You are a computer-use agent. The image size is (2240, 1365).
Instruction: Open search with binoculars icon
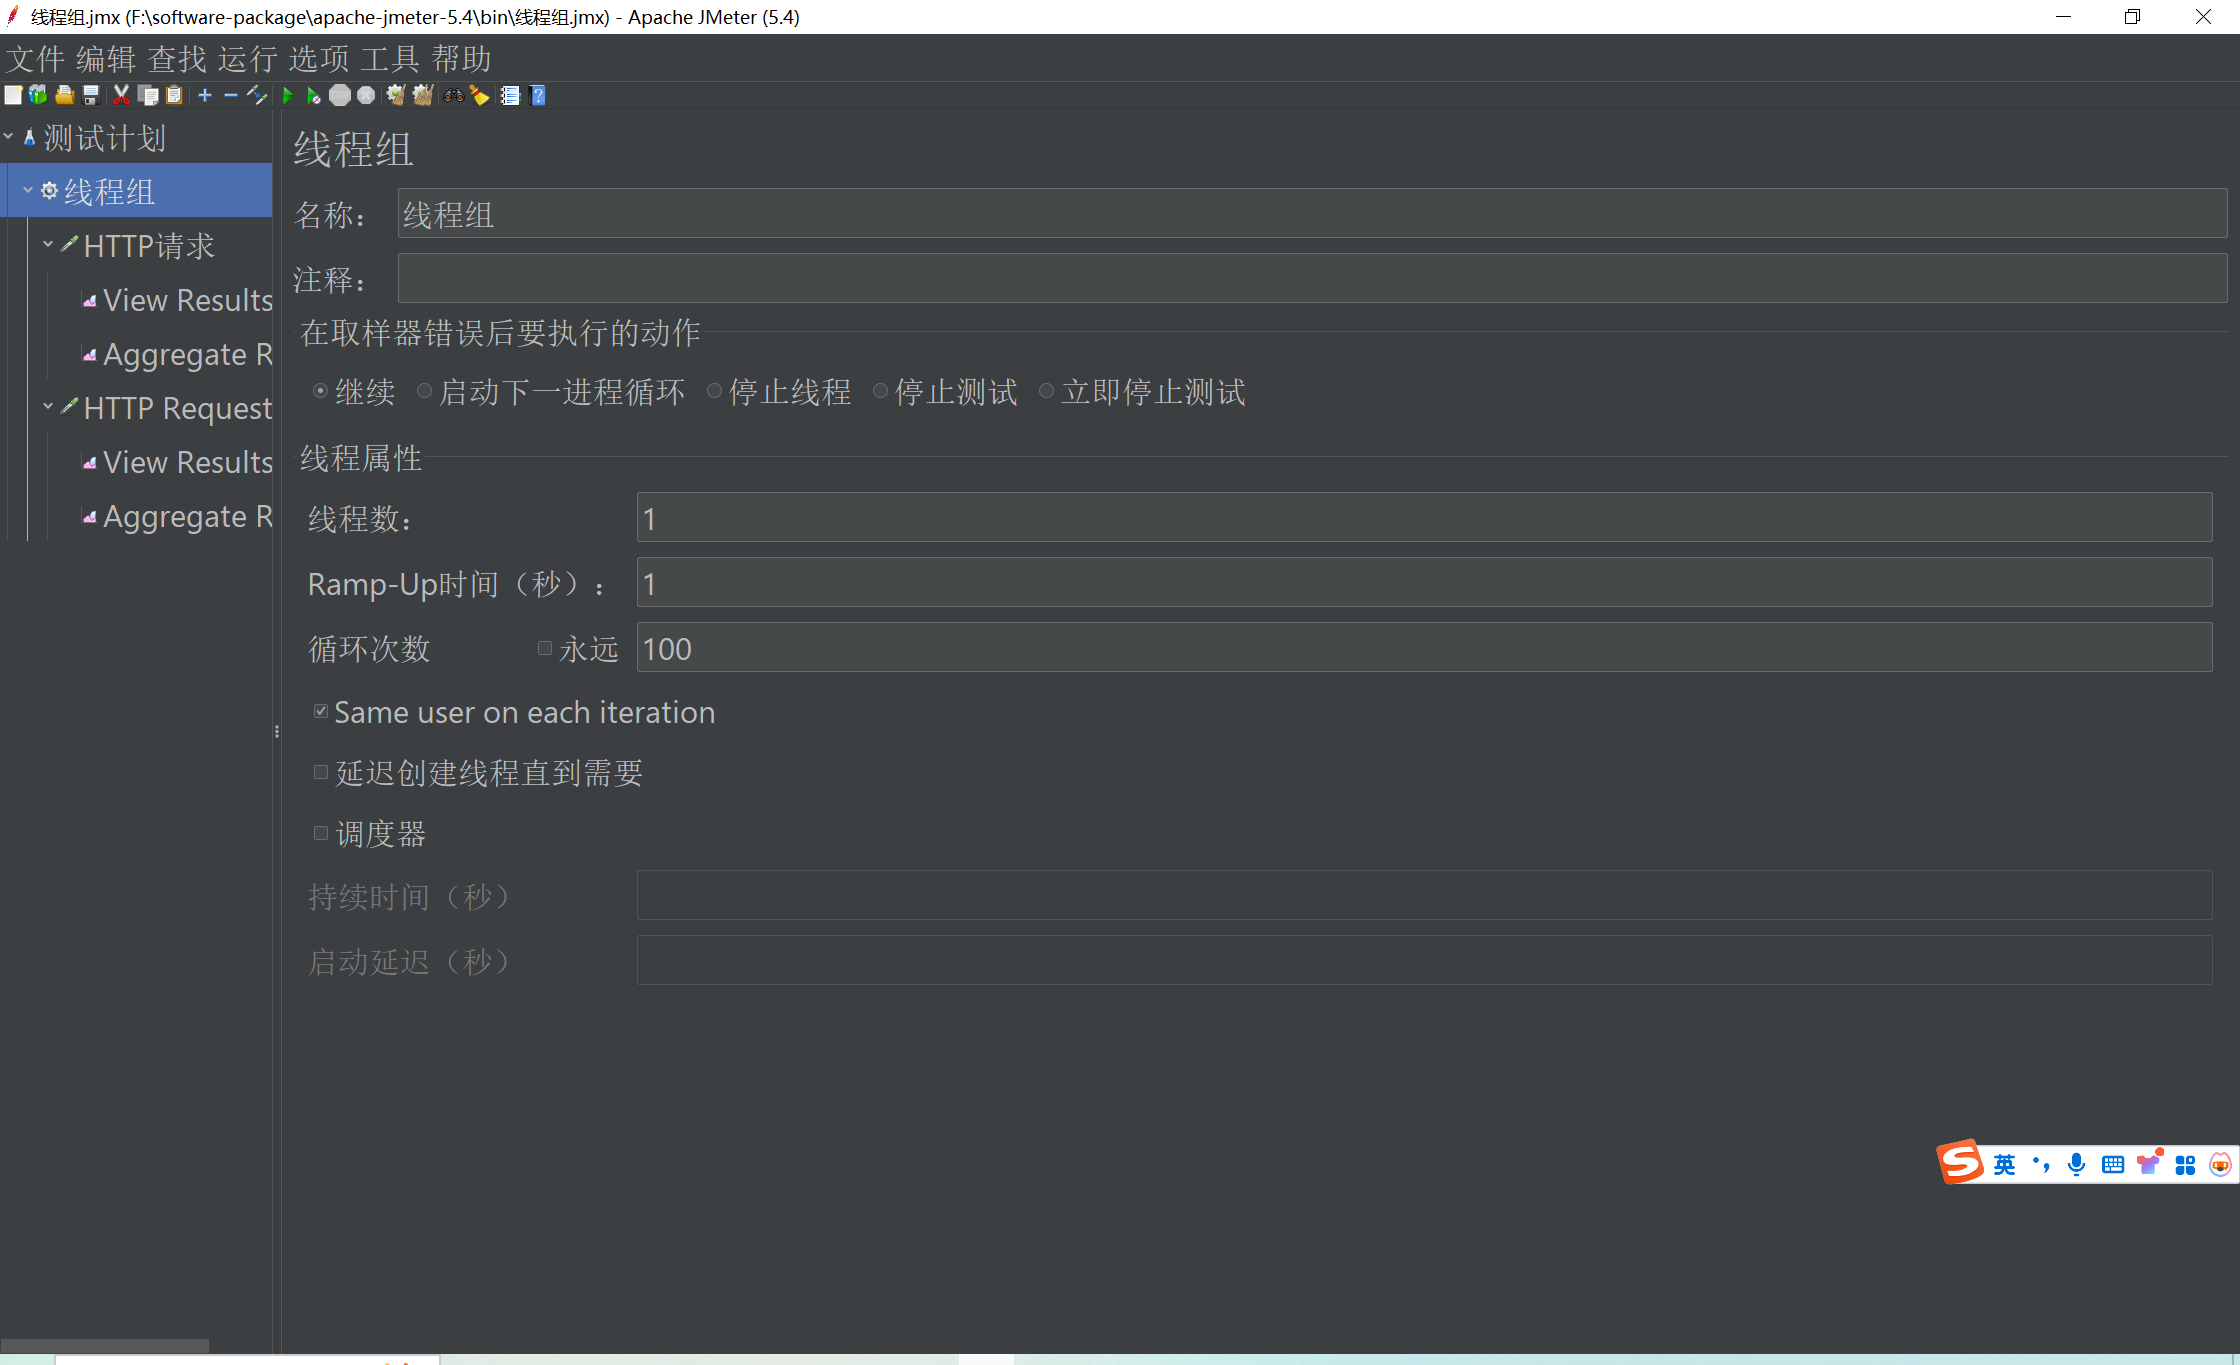pos(454,95)
